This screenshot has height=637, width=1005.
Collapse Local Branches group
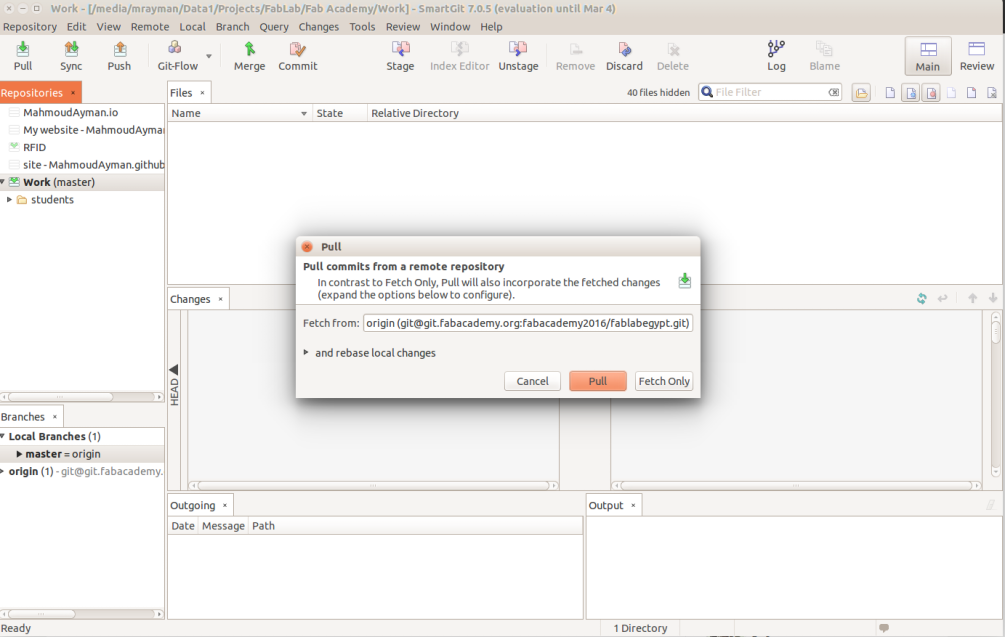3,436
